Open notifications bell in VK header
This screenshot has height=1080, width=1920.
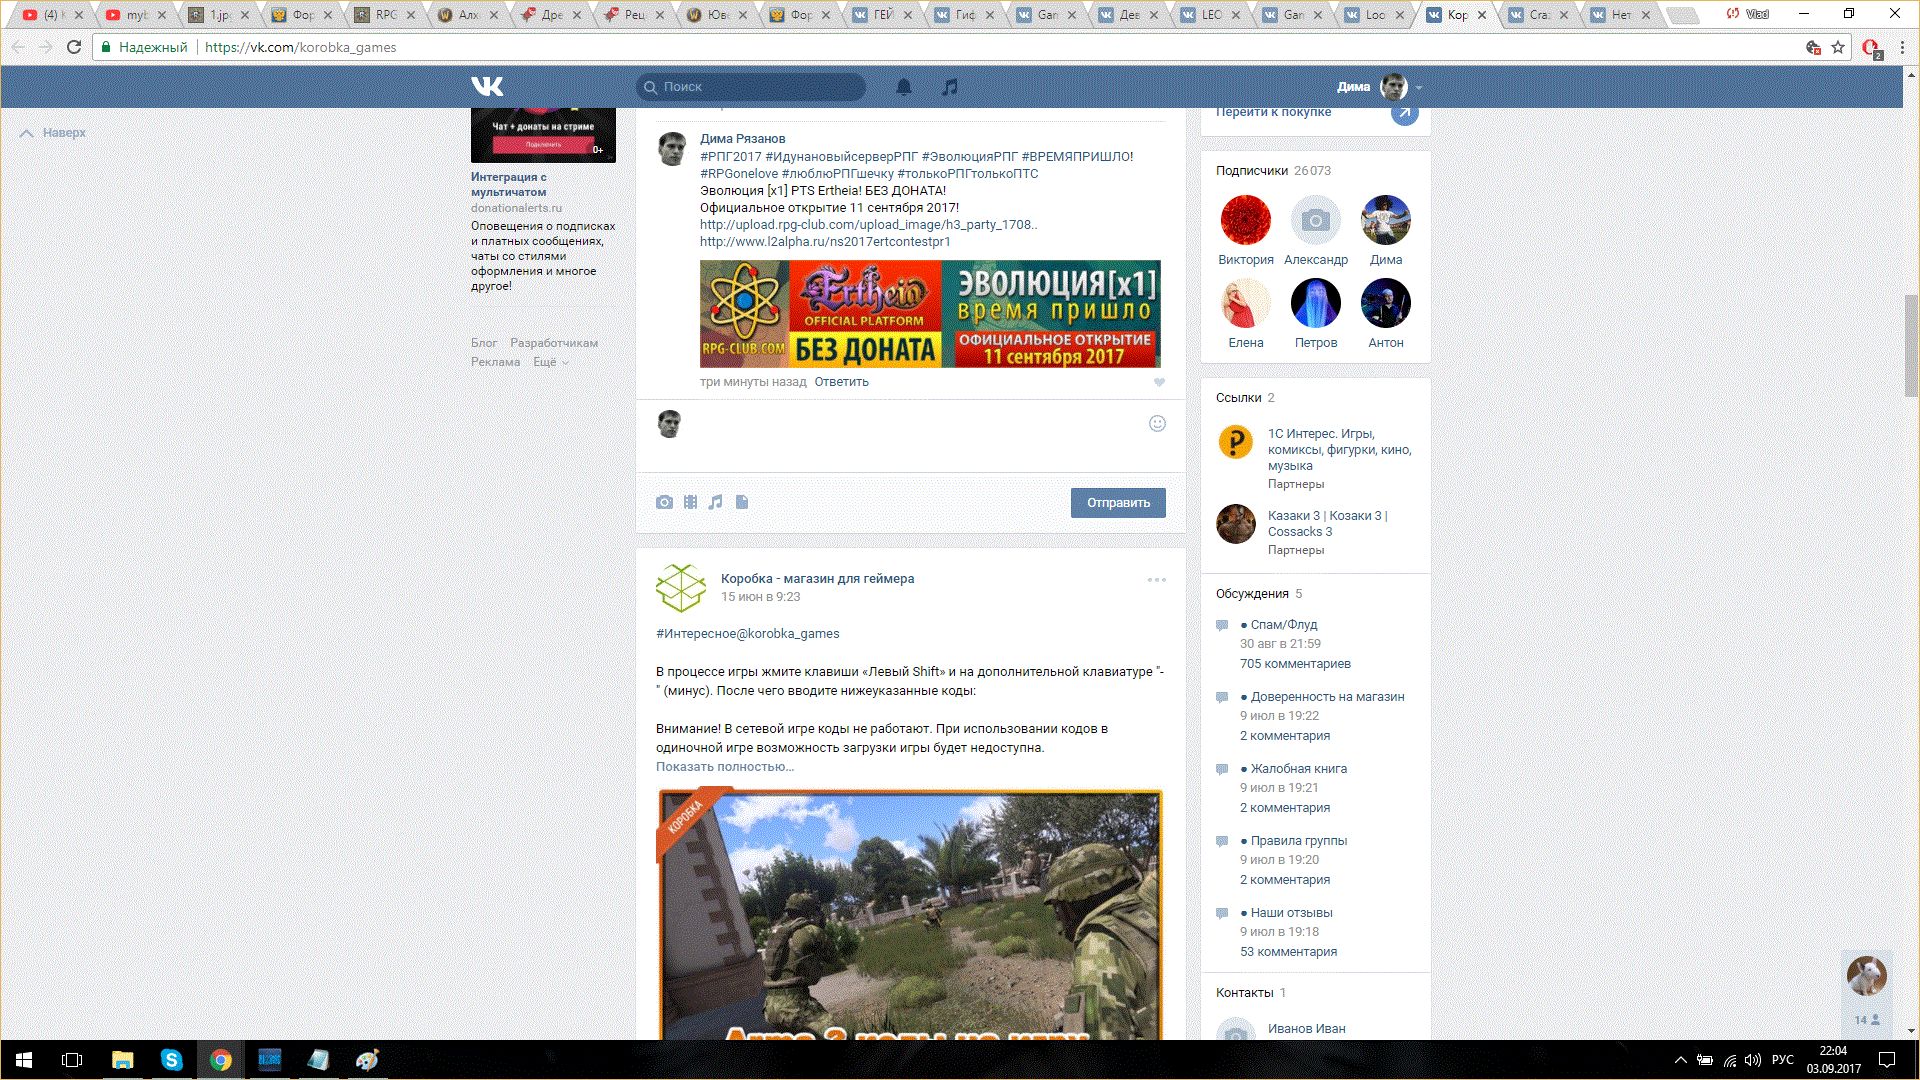click(904, 87)
